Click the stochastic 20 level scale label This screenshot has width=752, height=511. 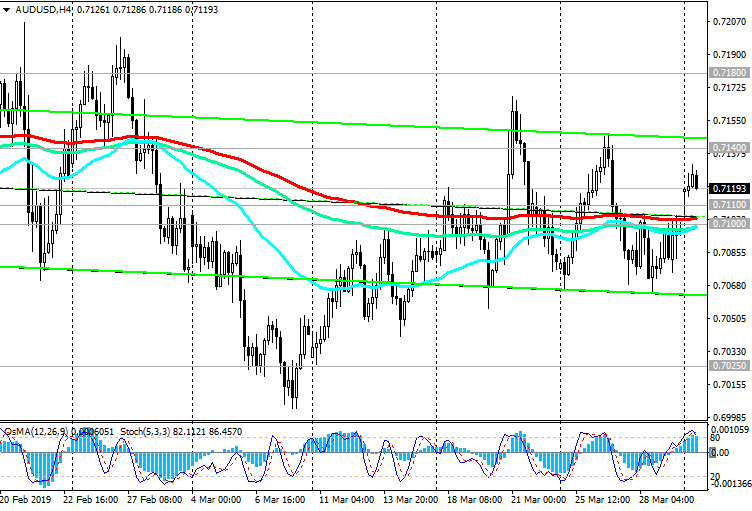coord(716,475)
